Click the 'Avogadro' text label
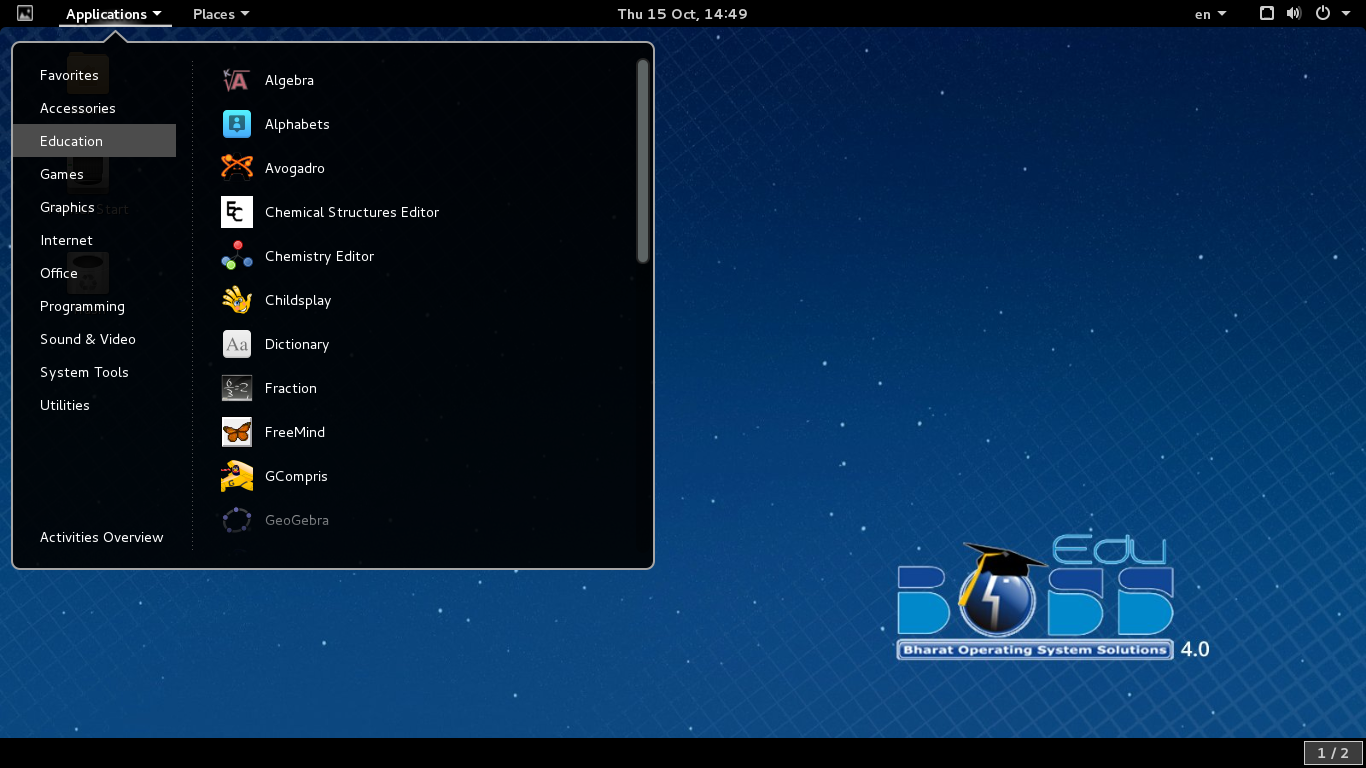The width and height of the screenshot is (1366, 768). (295, 168)
